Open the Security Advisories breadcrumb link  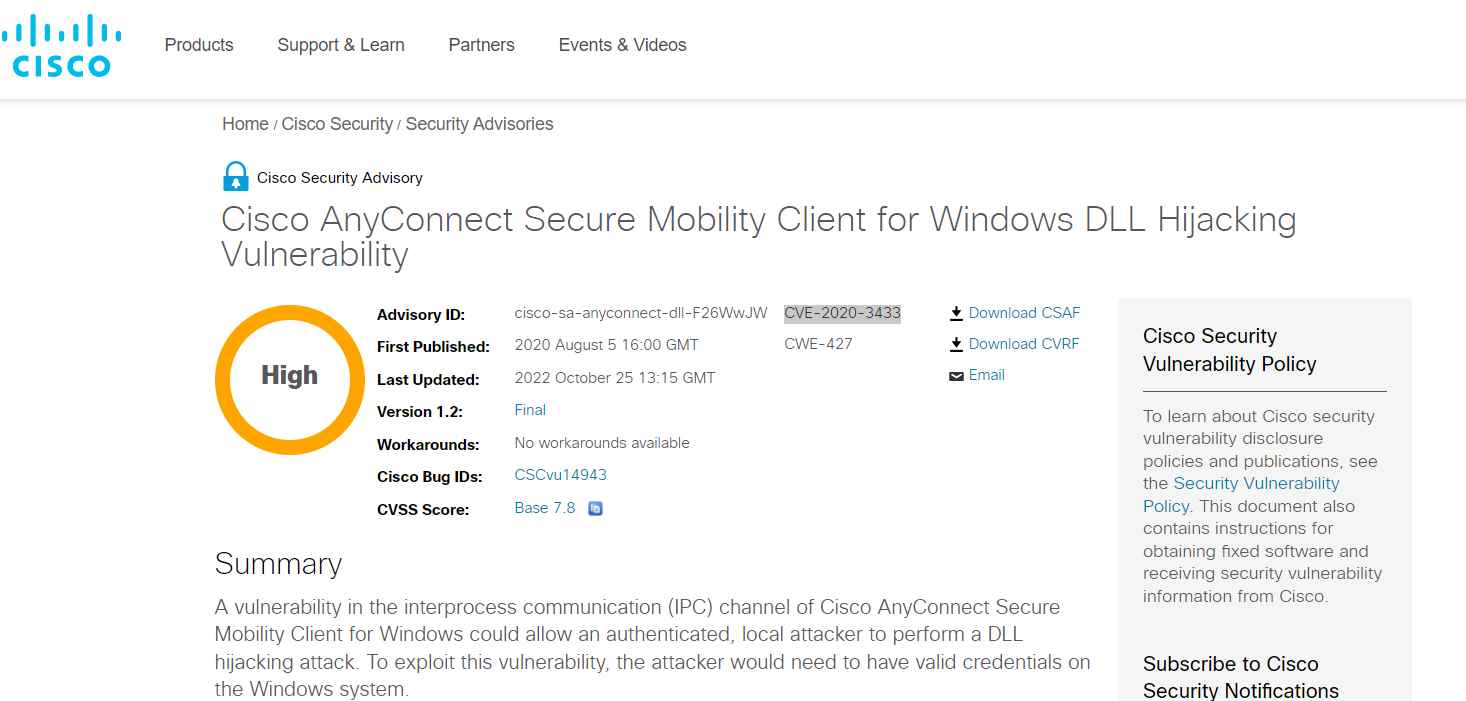coord(478,123)
